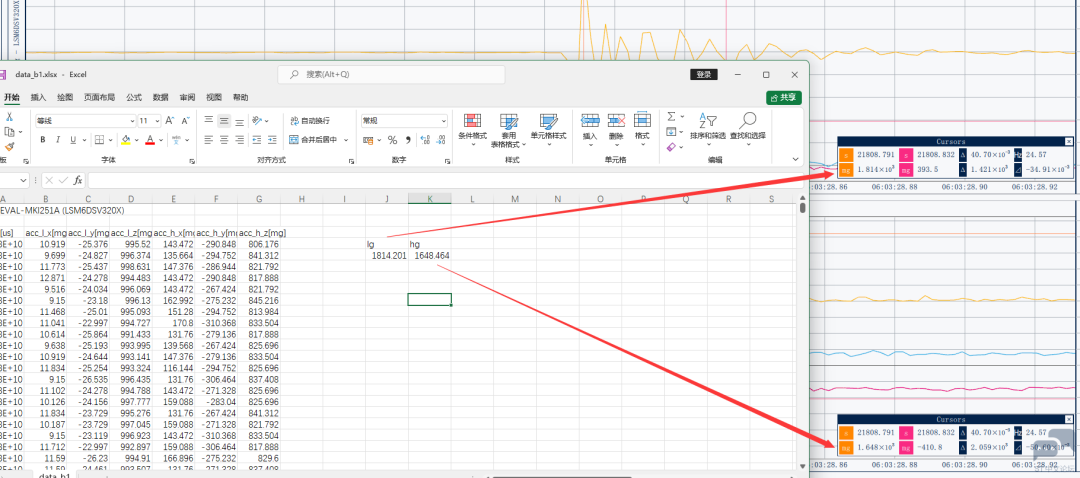The image size is (1080, 478).
Task: Select Bottom Align icon
Action: click(x=239, y=121)
